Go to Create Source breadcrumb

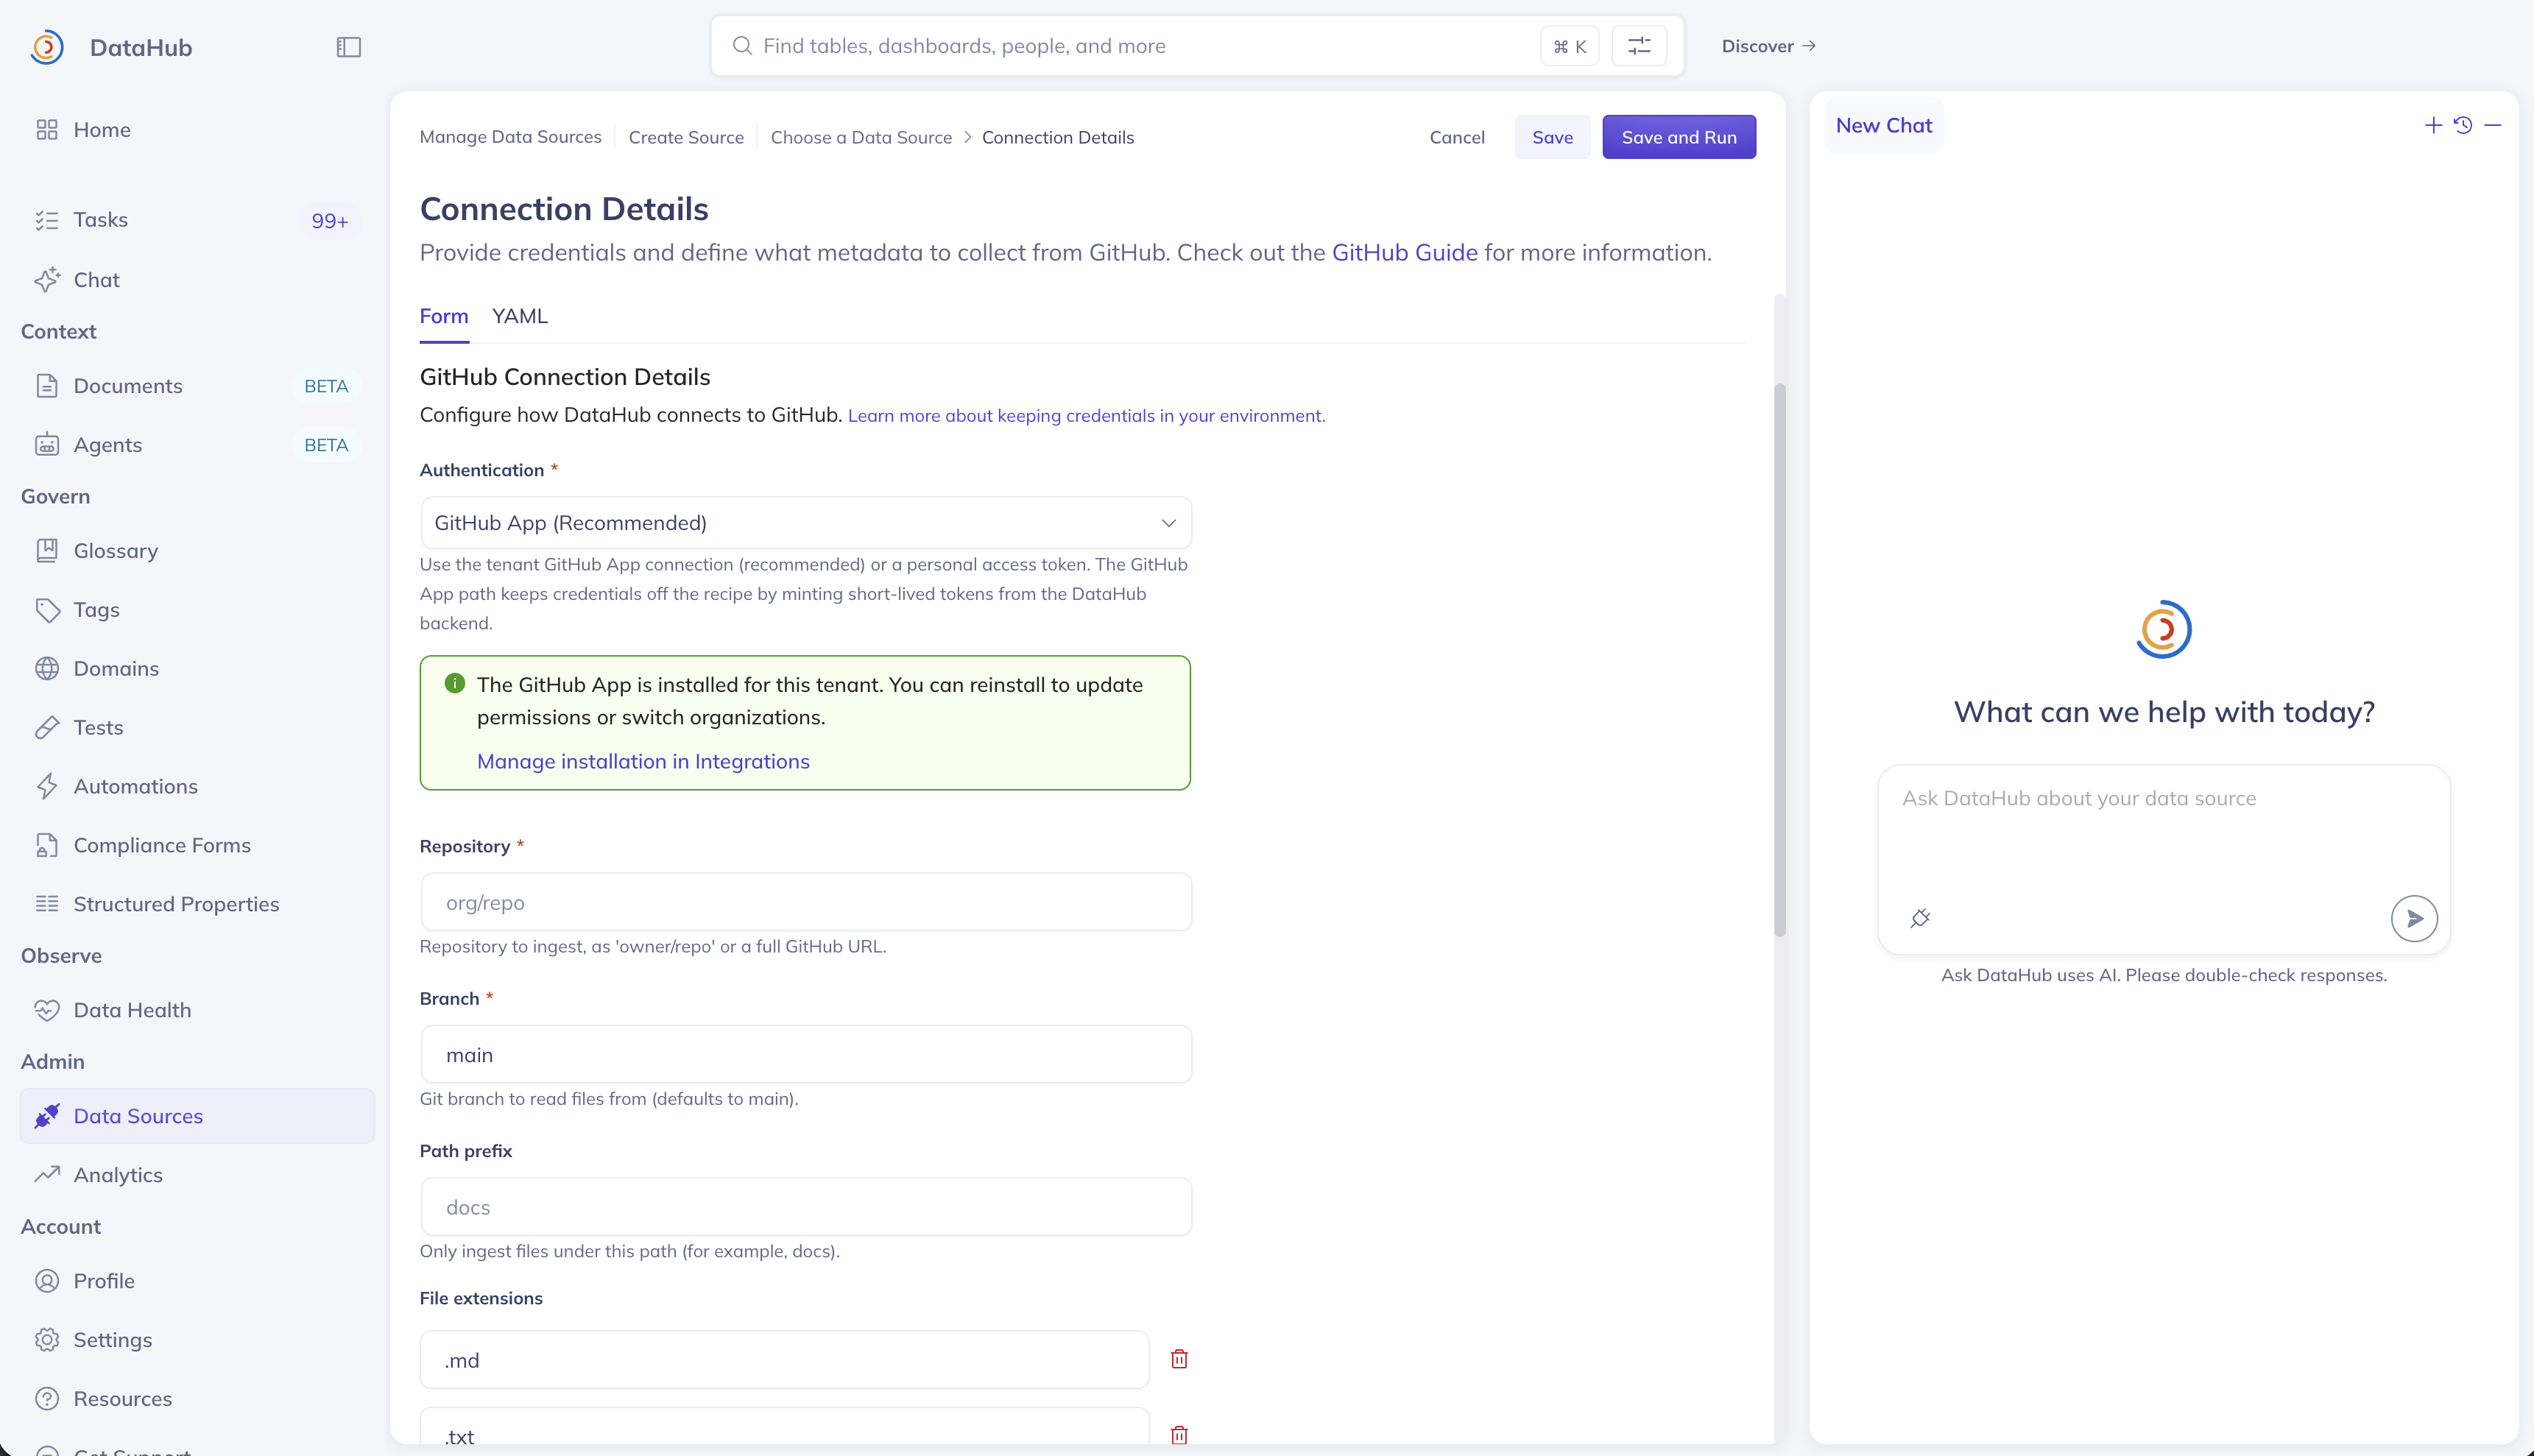(x=686, y=137)
